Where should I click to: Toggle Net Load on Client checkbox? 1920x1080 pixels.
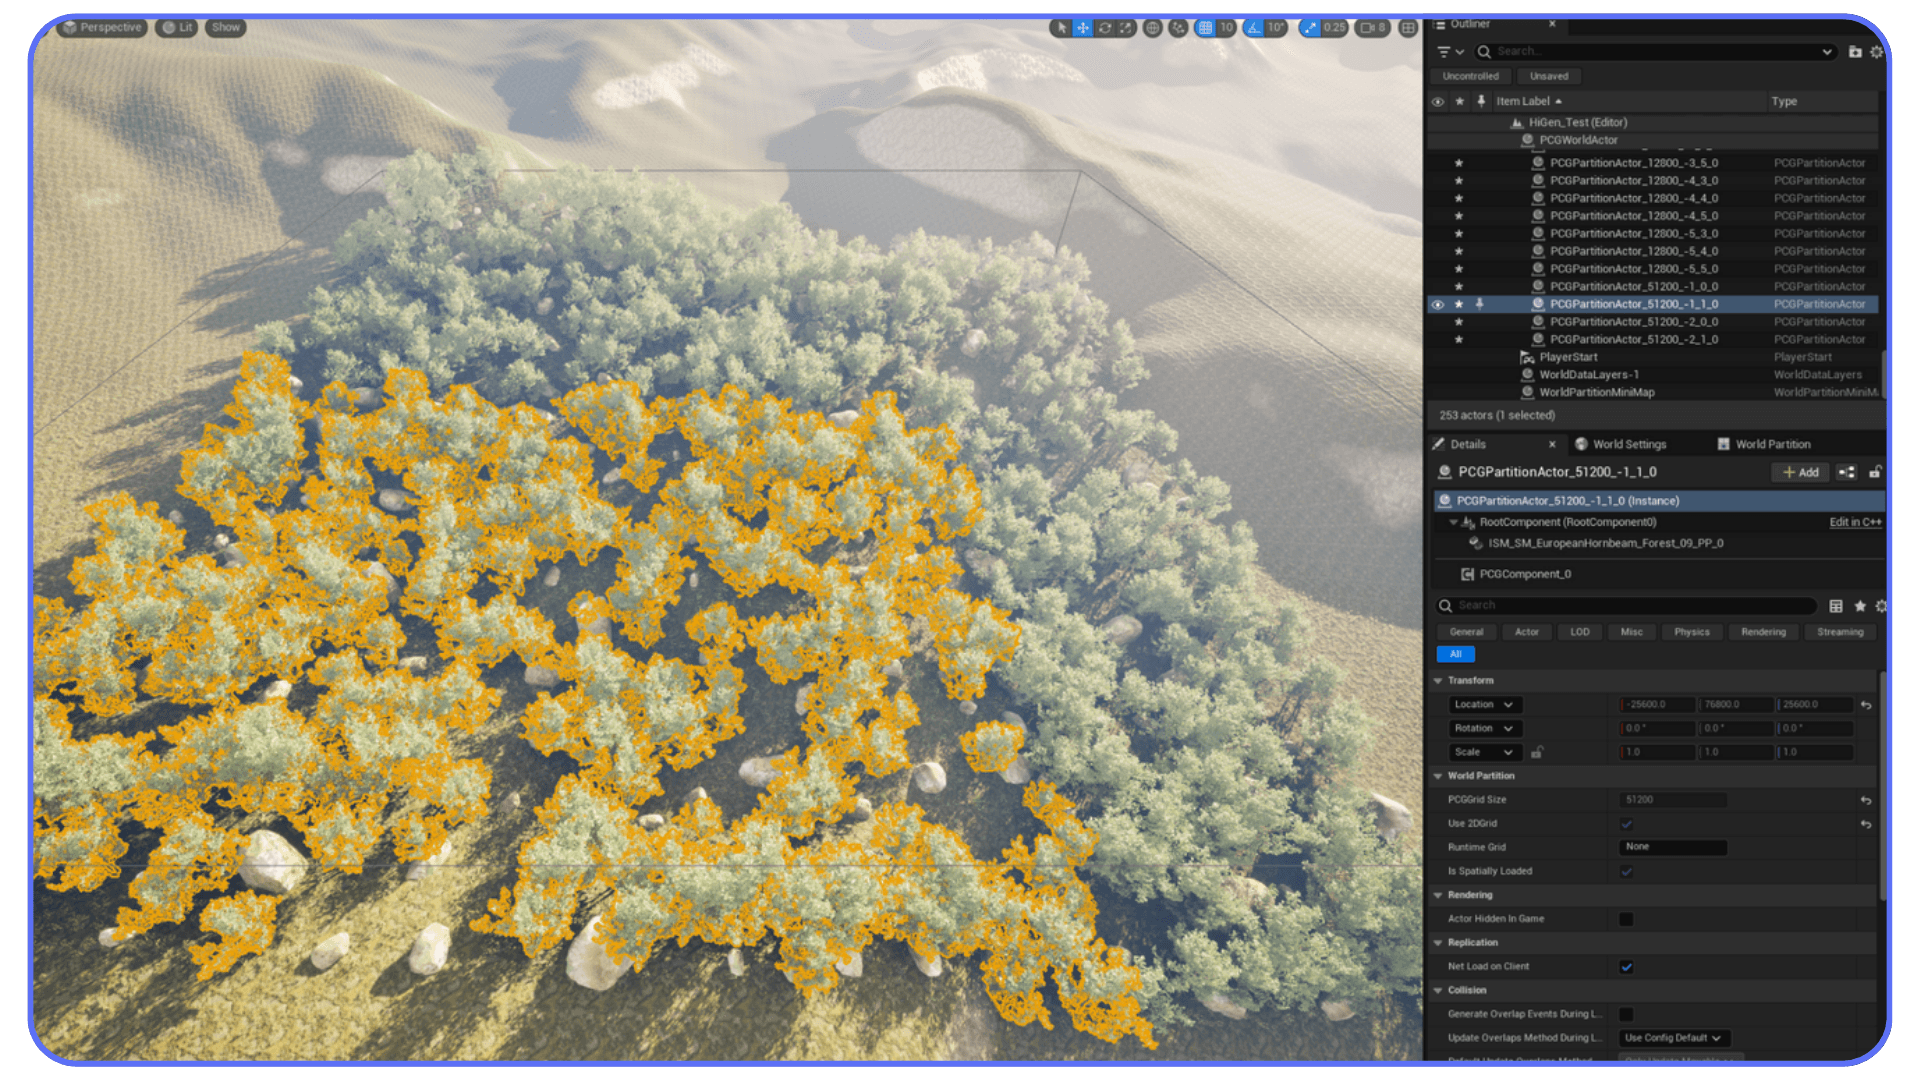click(x=1626, y=967)
